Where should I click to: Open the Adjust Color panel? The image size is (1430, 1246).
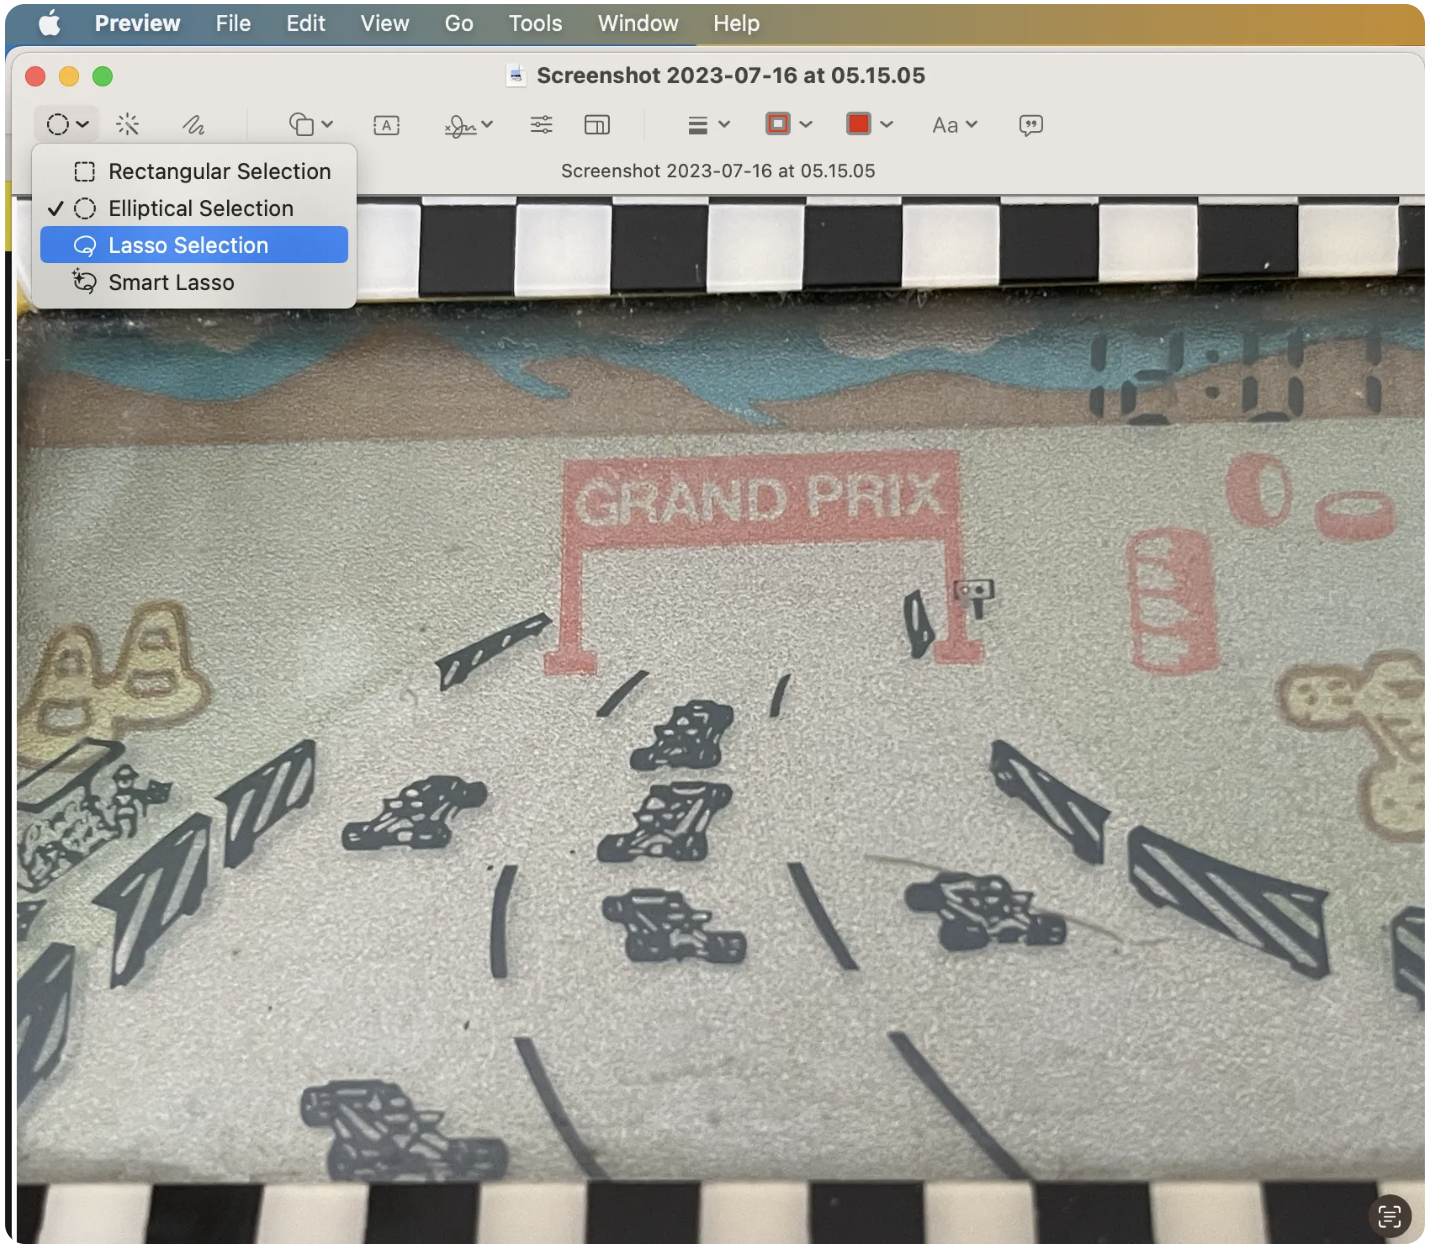541,124
